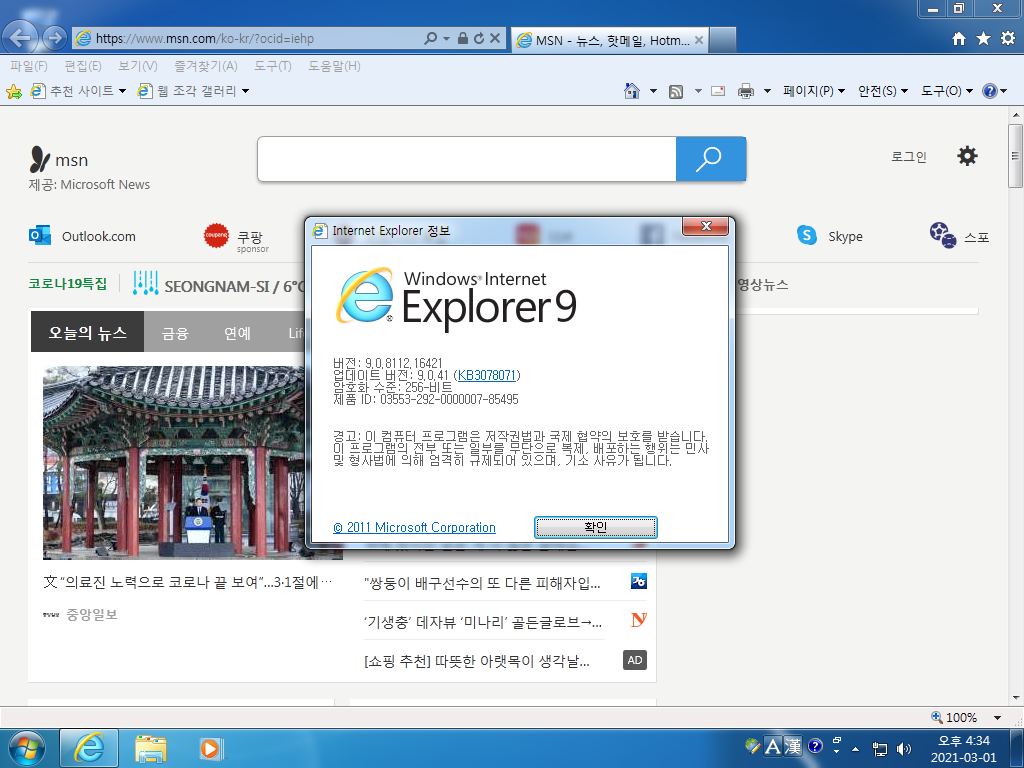The height and width of the screenshot is (768, 1024).
Task: Open the 보기(V) menu
Action: [x=138, y=66]
